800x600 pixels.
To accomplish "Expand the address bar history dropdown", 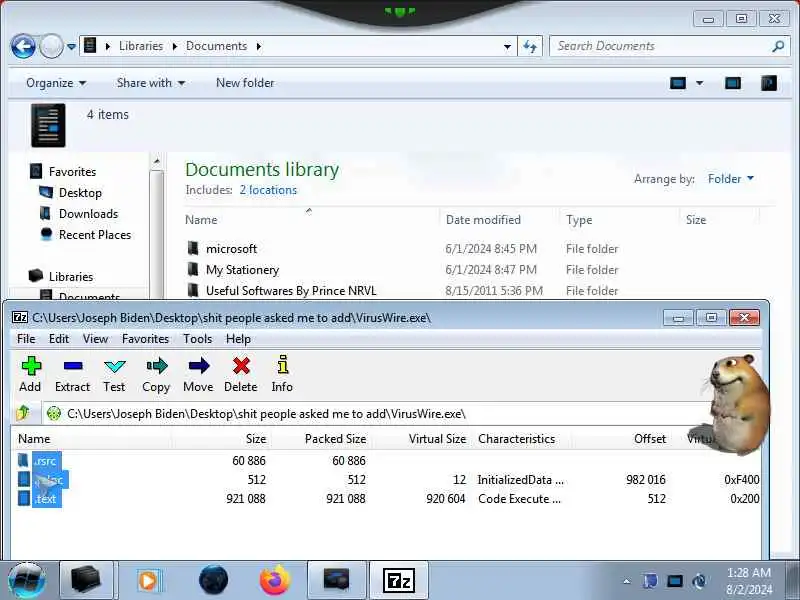I will (507, 46).
